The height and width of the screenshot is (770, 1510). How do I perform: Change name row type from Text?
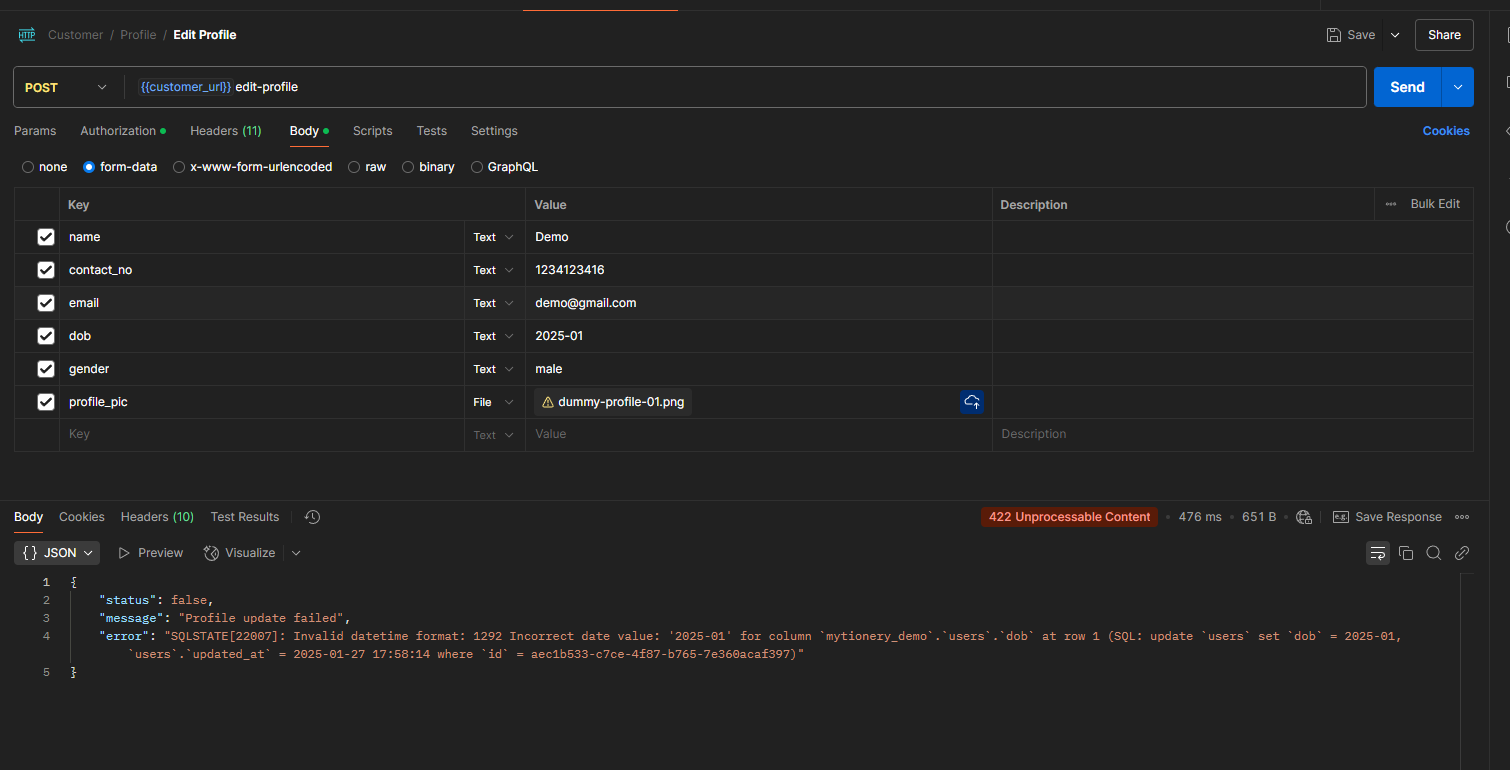pyautogui.click(x=494, y=237)
